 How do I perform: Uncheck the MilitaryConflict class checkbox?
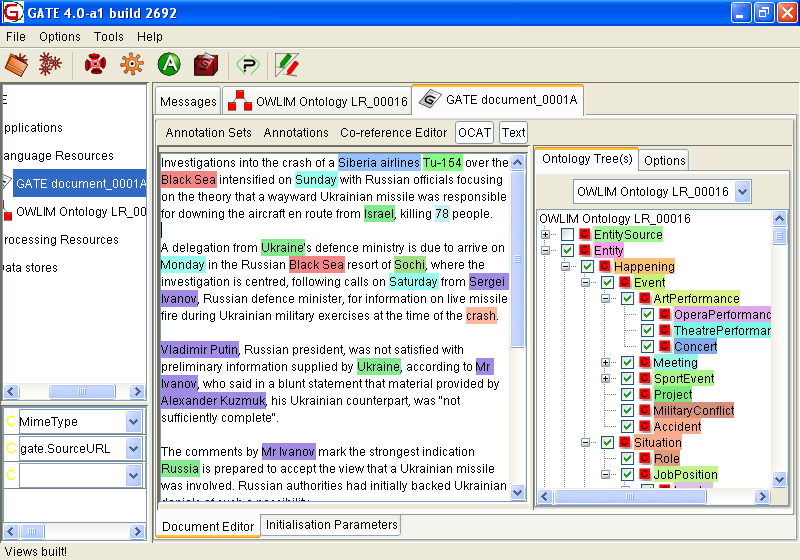(x=627, y=410)
